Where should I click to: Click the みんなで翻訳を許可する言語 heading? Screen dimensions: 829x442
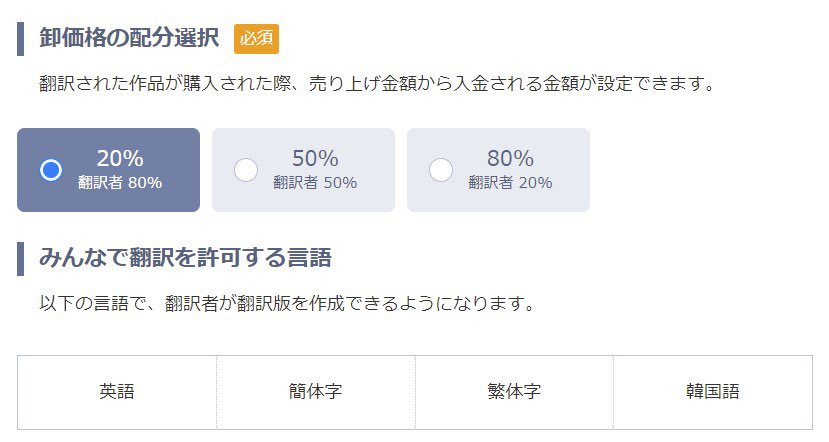click(x=185, y=258)
